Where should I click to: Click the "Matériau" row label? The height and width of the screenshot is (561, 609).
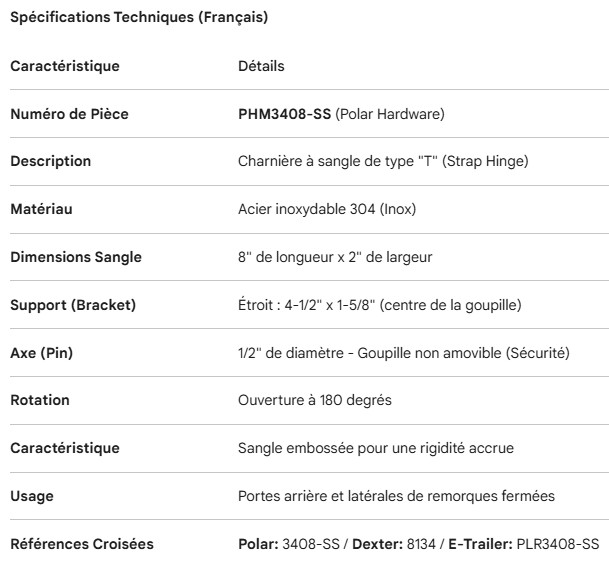(x=41, y=209)
